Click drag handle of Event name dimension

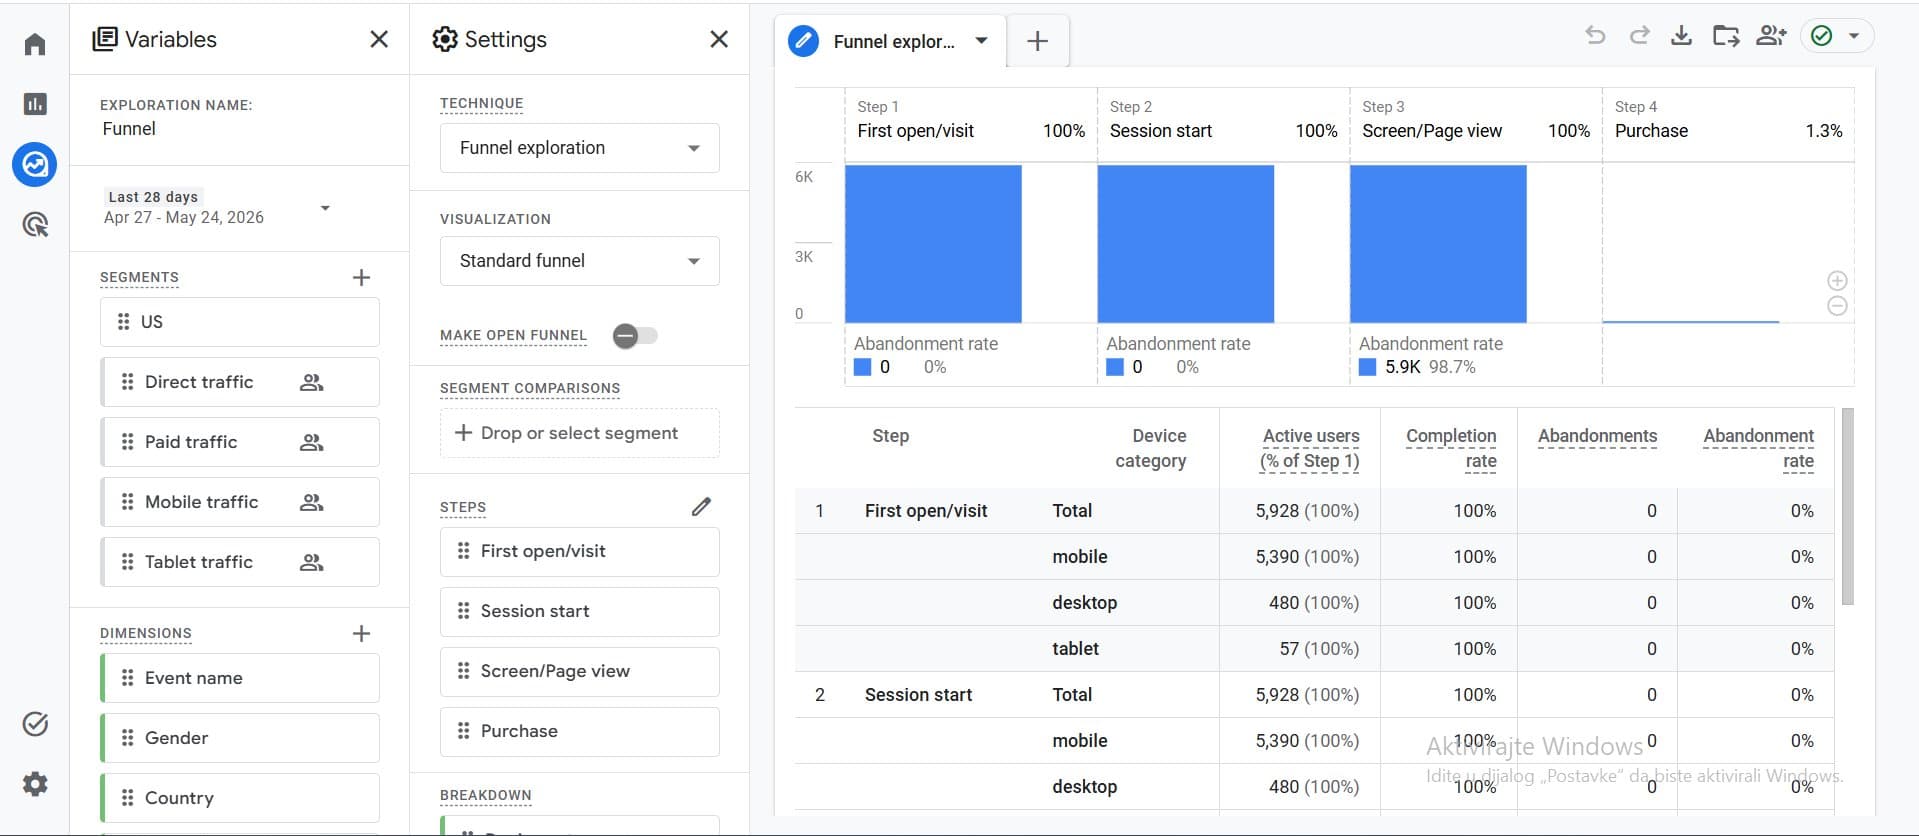coord(127,678)
